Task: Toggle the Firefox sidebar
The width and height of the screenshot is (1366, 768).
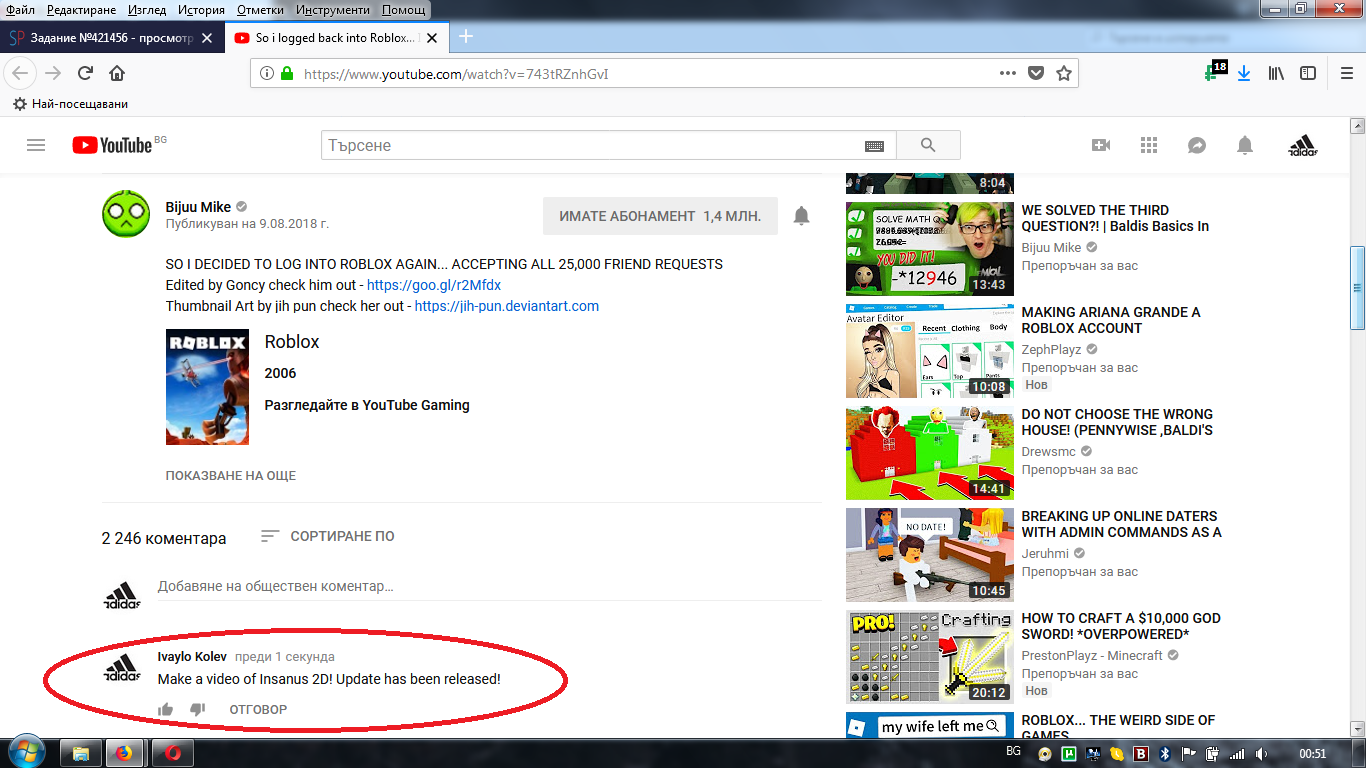Action: pos(1308,73)
